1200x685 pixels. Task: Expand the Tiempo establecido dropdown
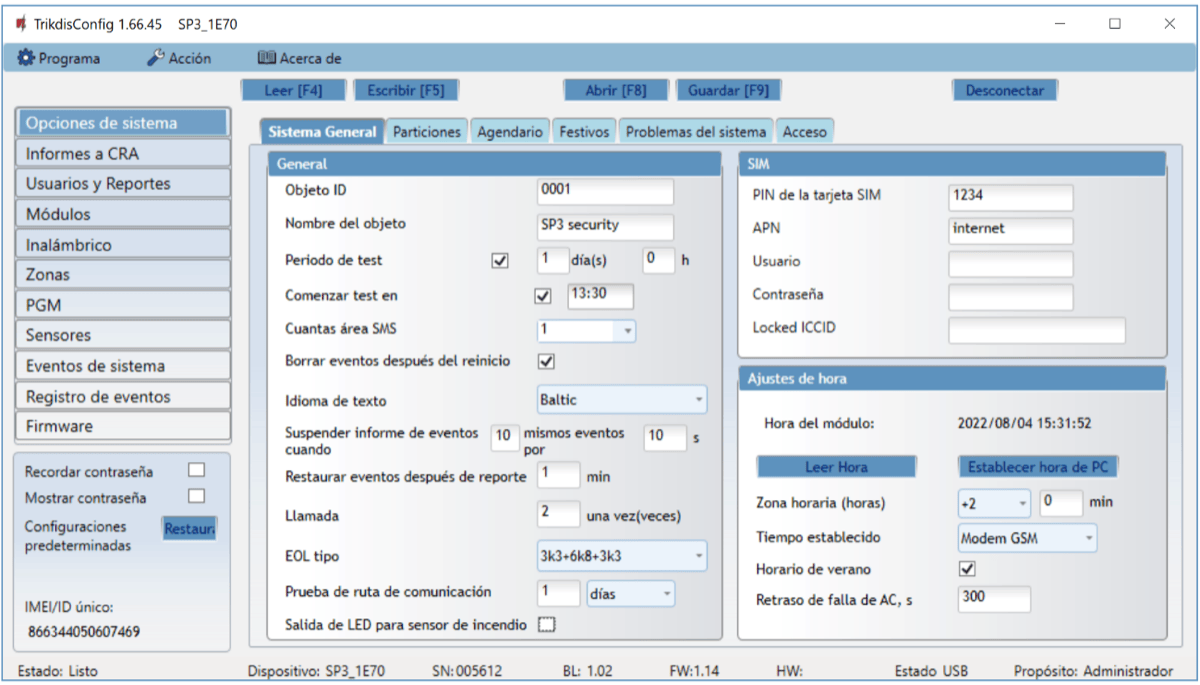(1026, 538)
